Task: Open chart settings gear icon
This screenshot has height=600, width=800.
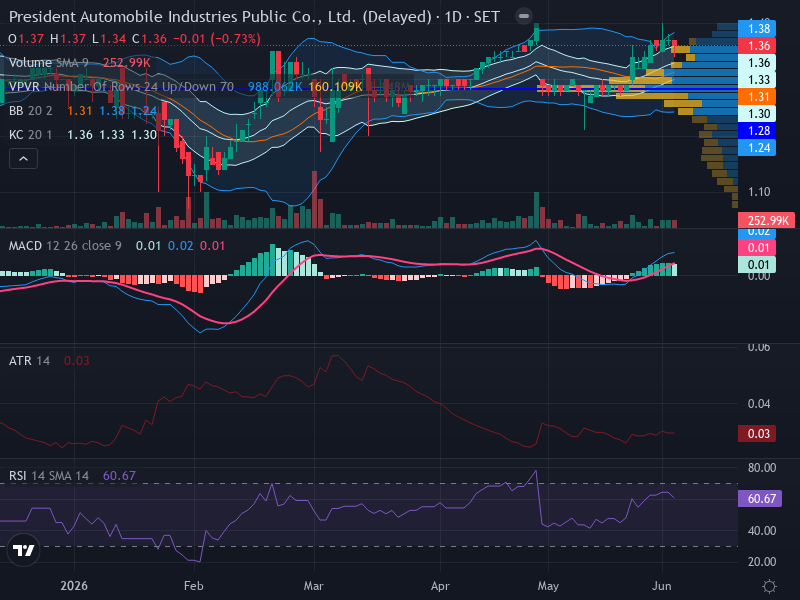Action: pyautogui.click(x=769, y=586)
